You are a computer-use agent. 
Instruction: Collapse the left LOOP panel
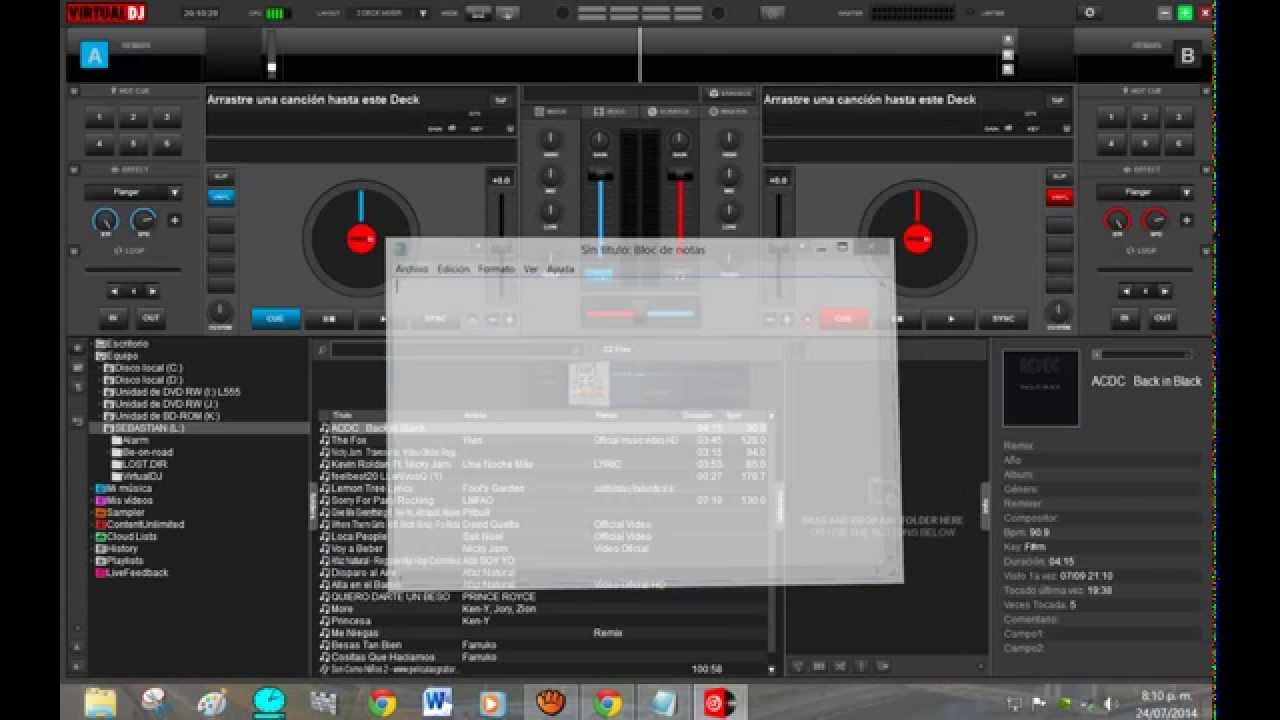(x=75, y=251)
